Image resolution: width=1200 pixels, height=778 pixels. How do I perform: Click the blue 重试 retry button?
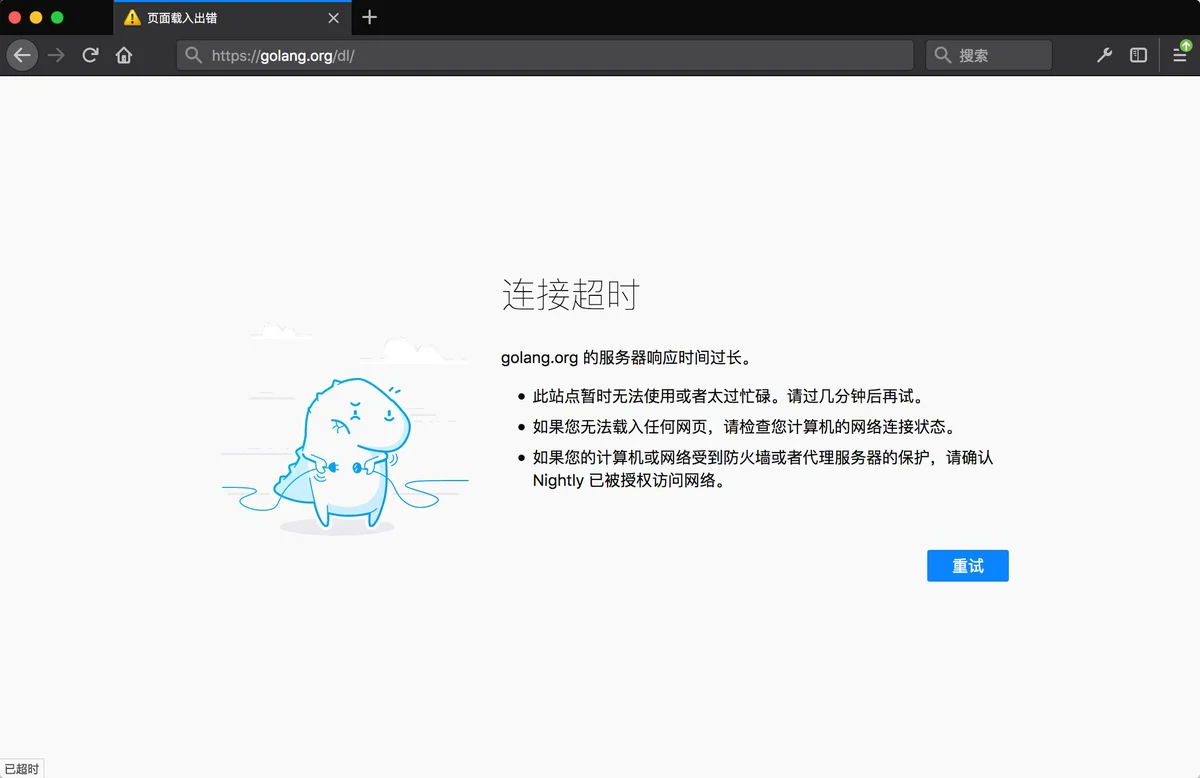[x=968, y=565]
